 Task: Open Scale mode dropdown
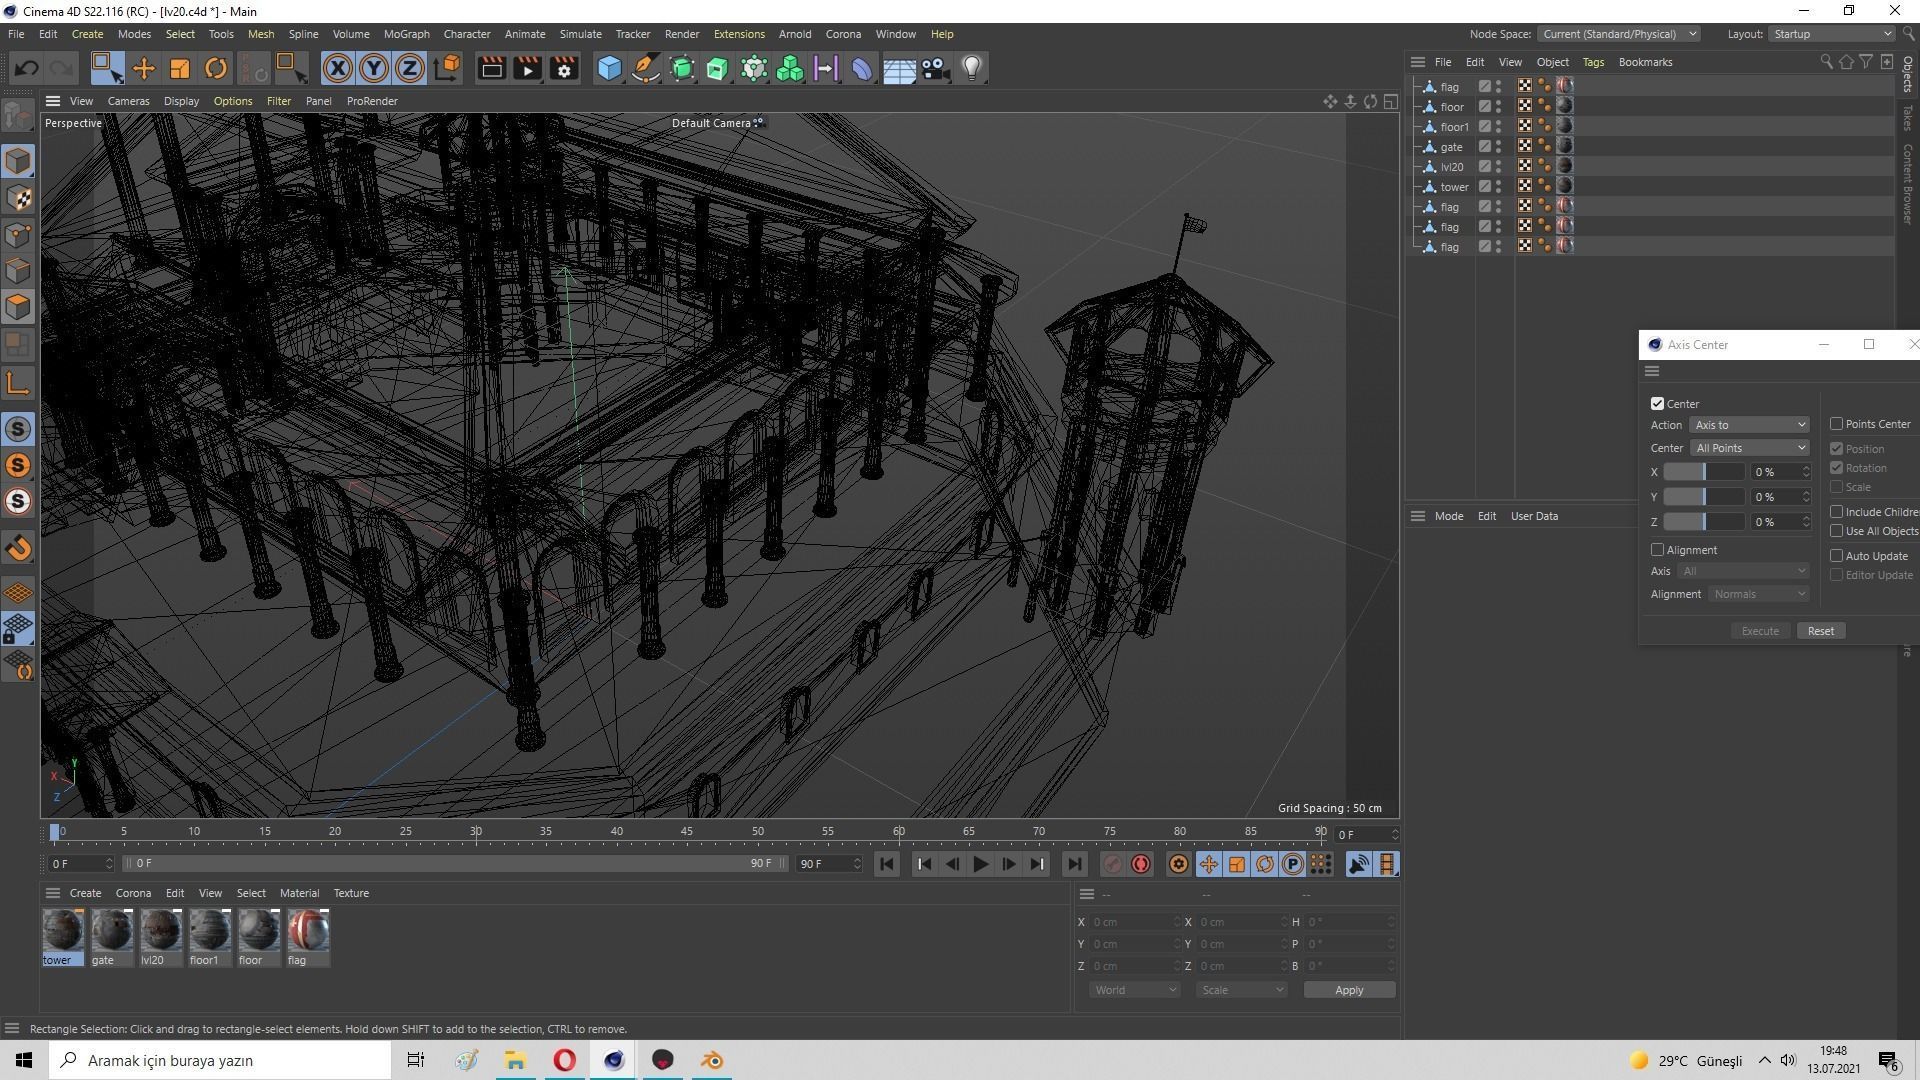click(1241, 990)
